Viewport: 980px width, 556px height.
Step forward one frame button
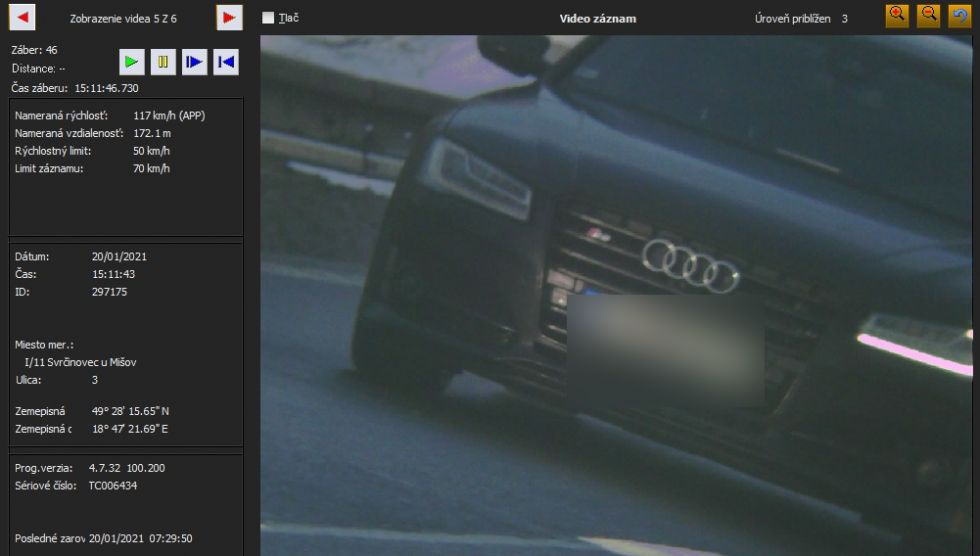click(x=194, y=62)
